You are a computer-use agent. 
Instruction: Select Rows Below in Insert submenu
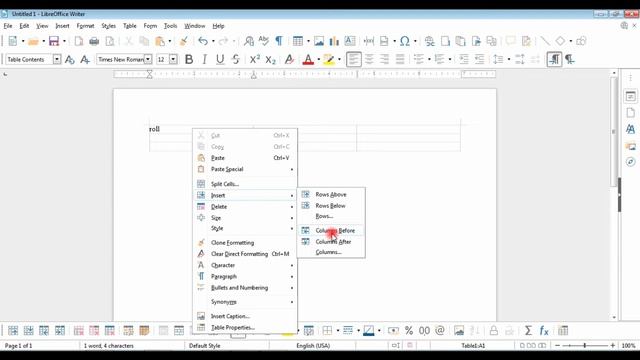click(x=331, y=206)
